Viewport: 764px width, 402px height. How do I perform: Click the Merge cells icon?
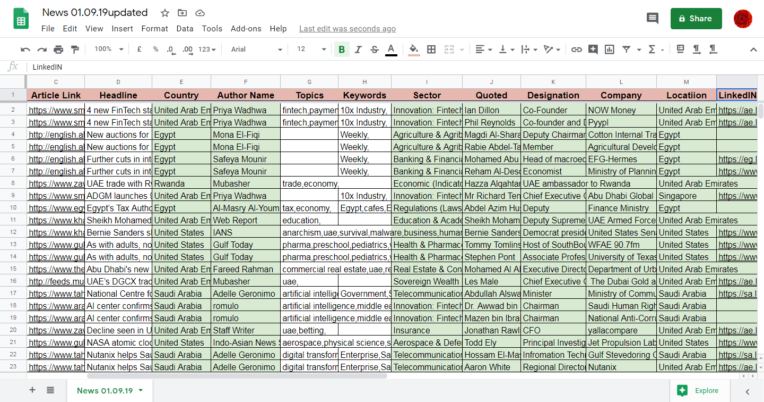[449, 49]
